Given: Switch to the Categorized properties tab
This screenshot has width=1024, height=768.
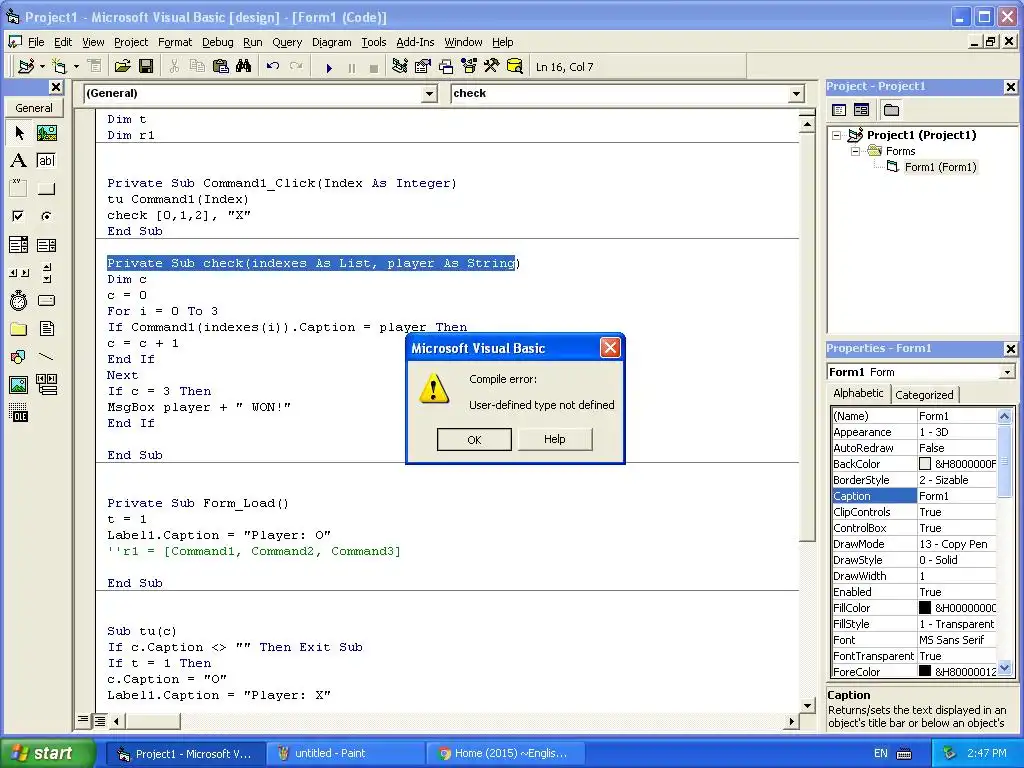Looking at the screenshot, I should click(x=924, y=394).
